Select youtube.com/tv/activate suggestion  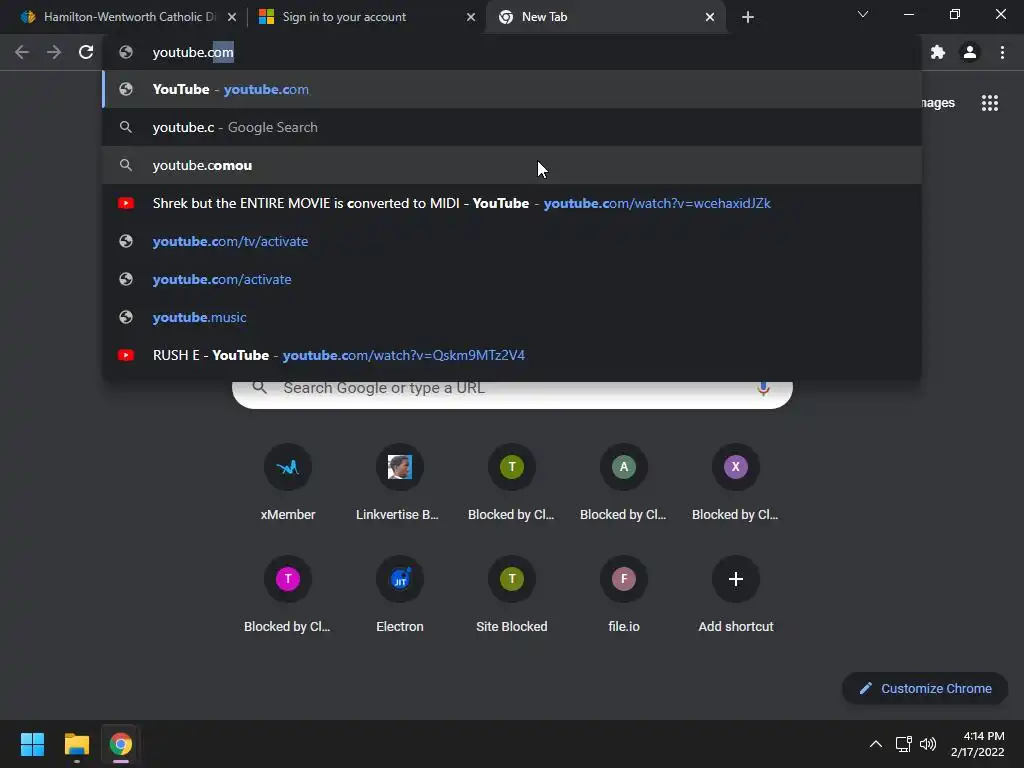[x=512, y=241]
